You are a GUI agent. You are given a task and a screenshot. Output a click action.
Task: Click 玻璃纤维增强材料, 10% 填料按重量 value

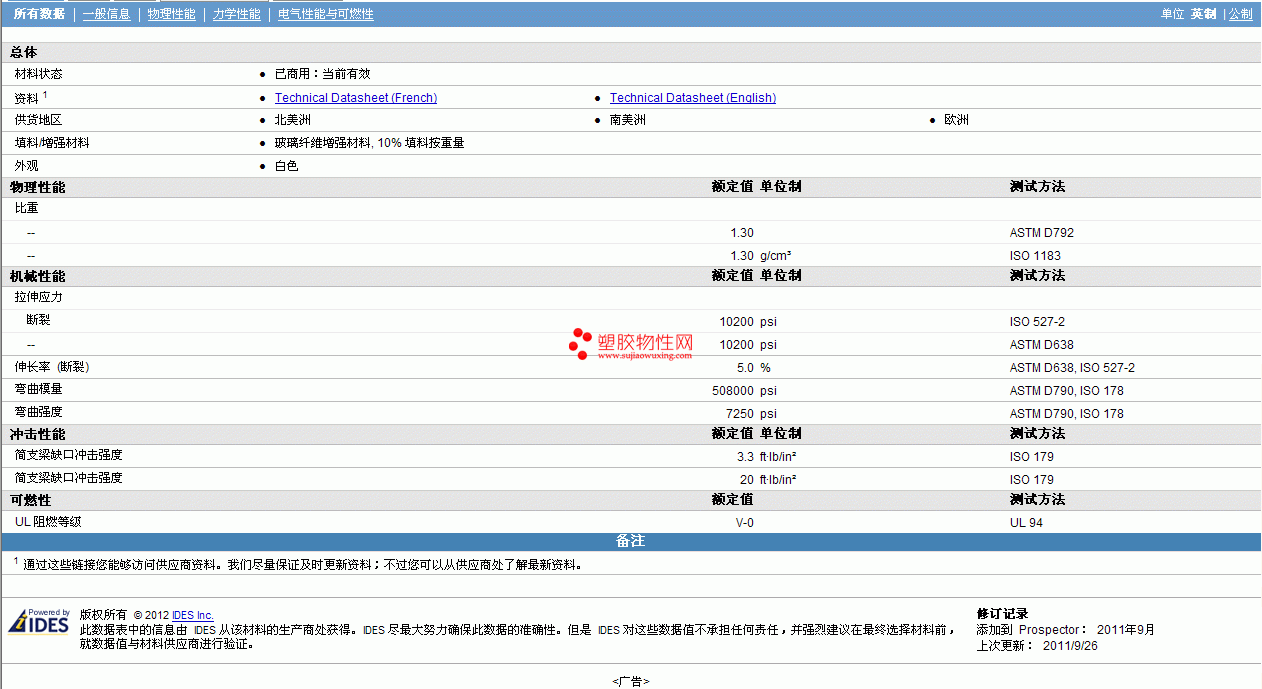pyautogui.click(x=370, y=143)
